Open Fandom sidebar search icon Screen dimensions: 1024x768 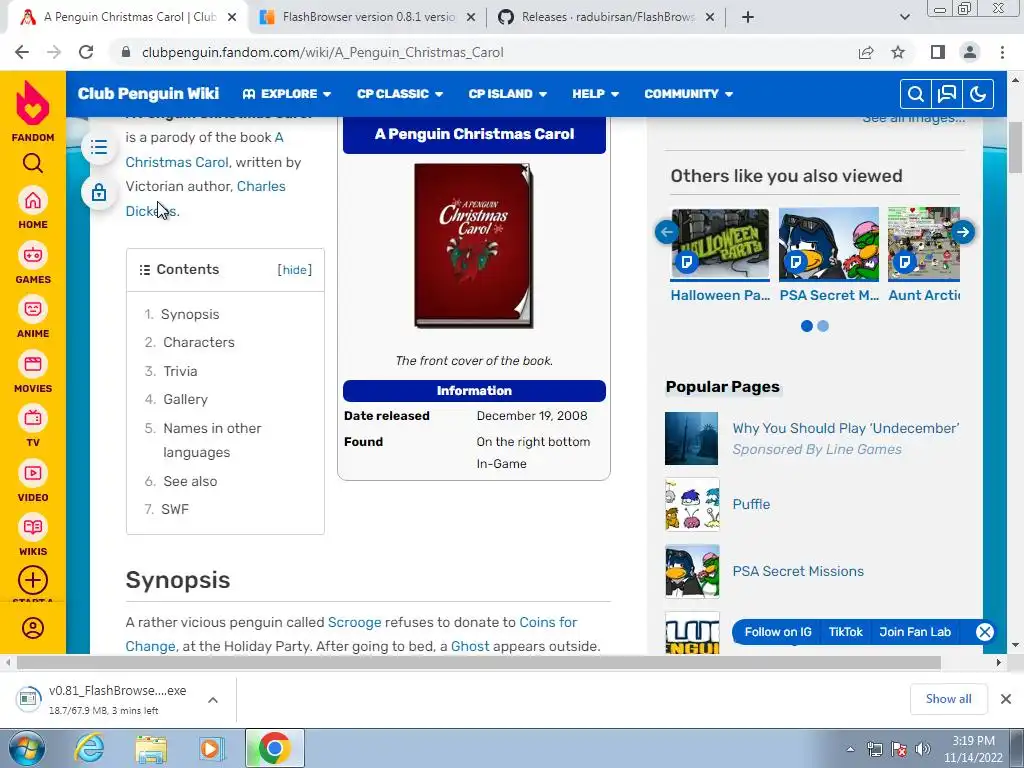coord(33,163)
